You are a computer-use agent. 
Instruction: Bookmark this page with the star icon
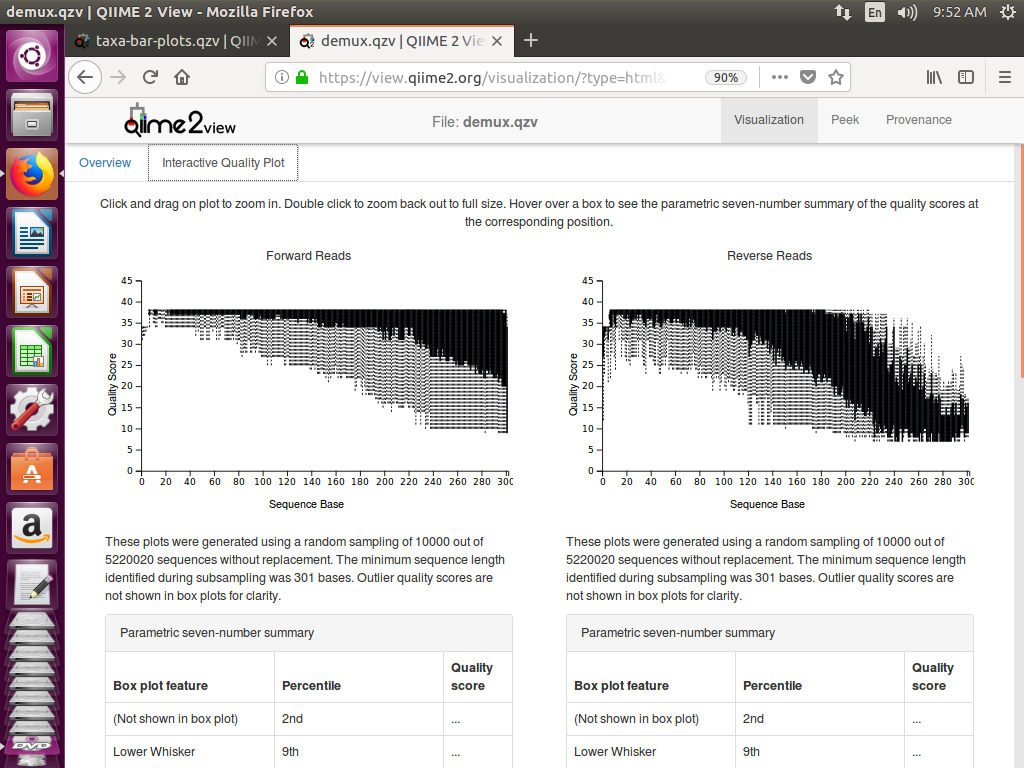835,77
